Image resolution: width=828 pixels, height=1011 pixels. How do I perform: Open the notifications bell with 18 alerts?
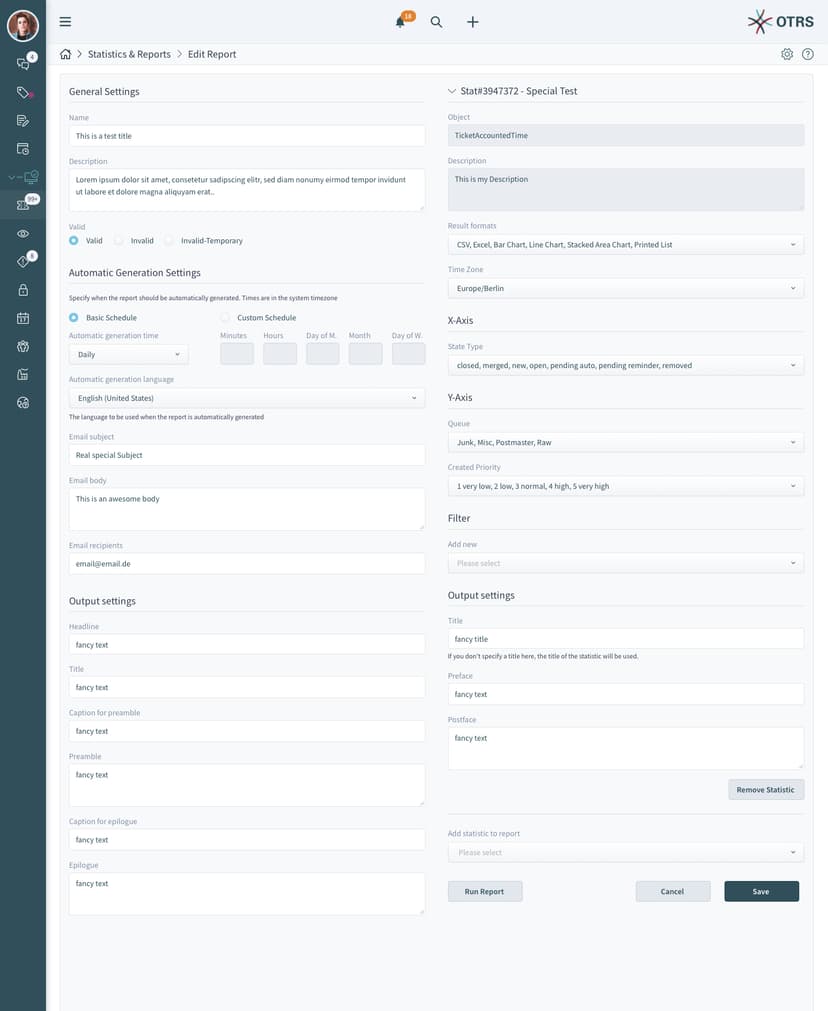pos(401,21)
